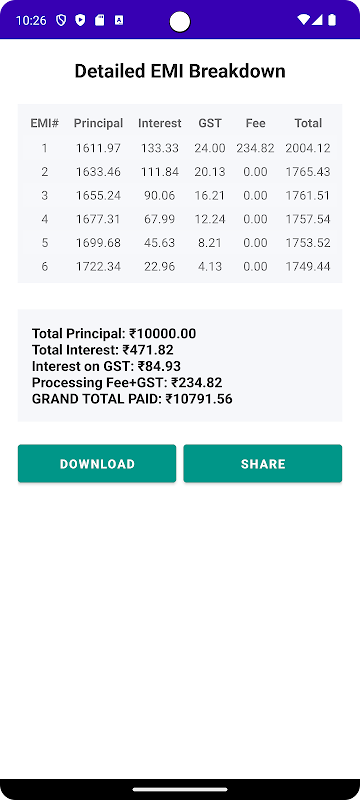Tap the shield icon in status bar
This screenshot has width=360, height=800.
coord(61,20)
